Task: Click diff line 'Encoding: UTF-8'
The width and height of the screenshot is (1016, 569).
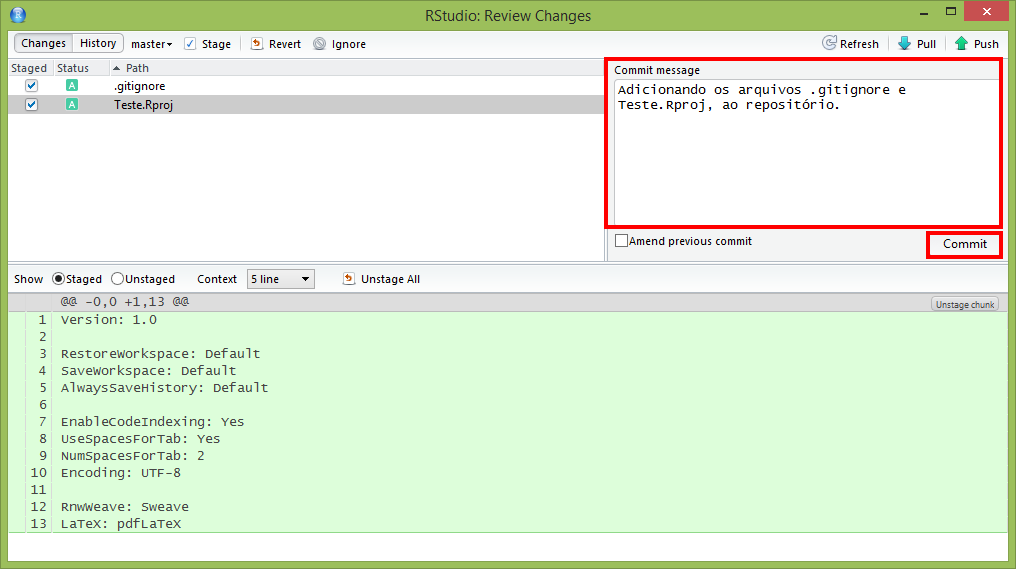Action: [121, 472]
